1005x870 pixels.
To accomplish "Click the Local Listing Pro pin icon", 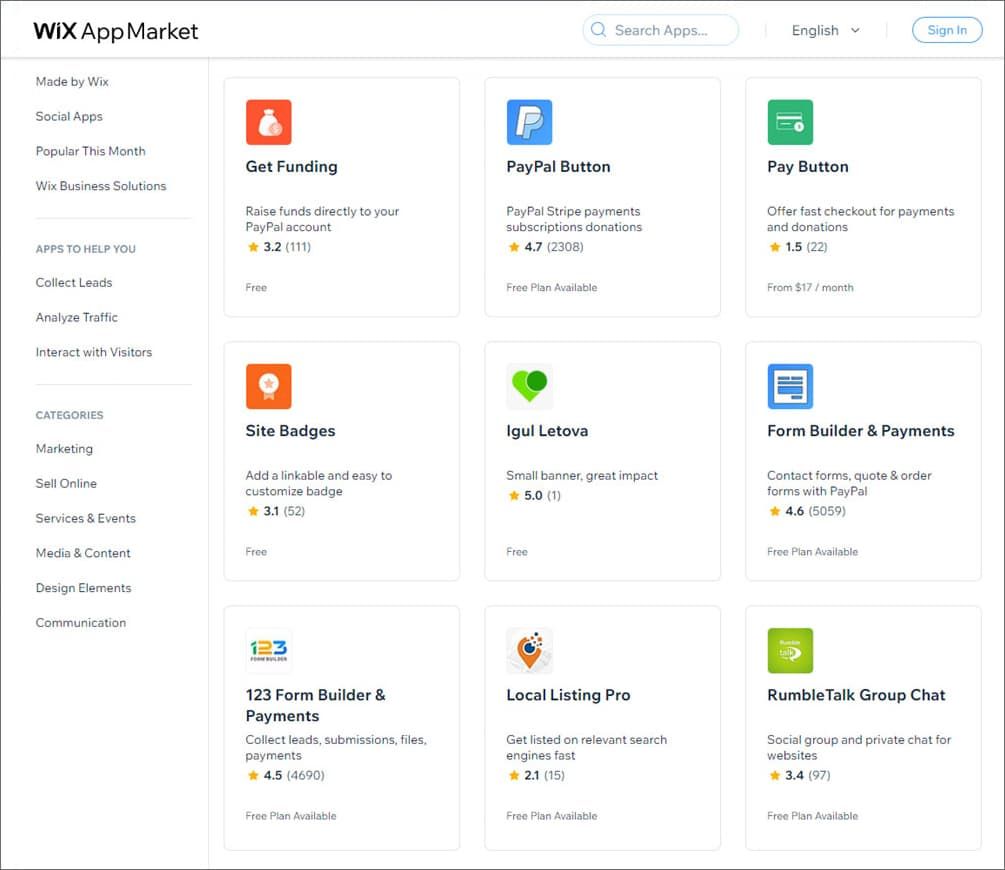I will (529, 650).
